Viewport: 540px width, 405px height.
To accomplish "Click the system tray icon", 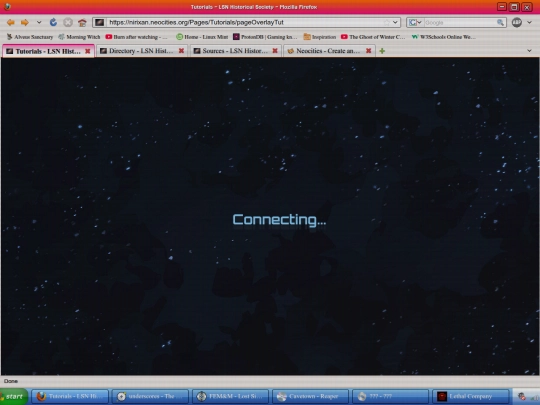I will tap(522, 397).
